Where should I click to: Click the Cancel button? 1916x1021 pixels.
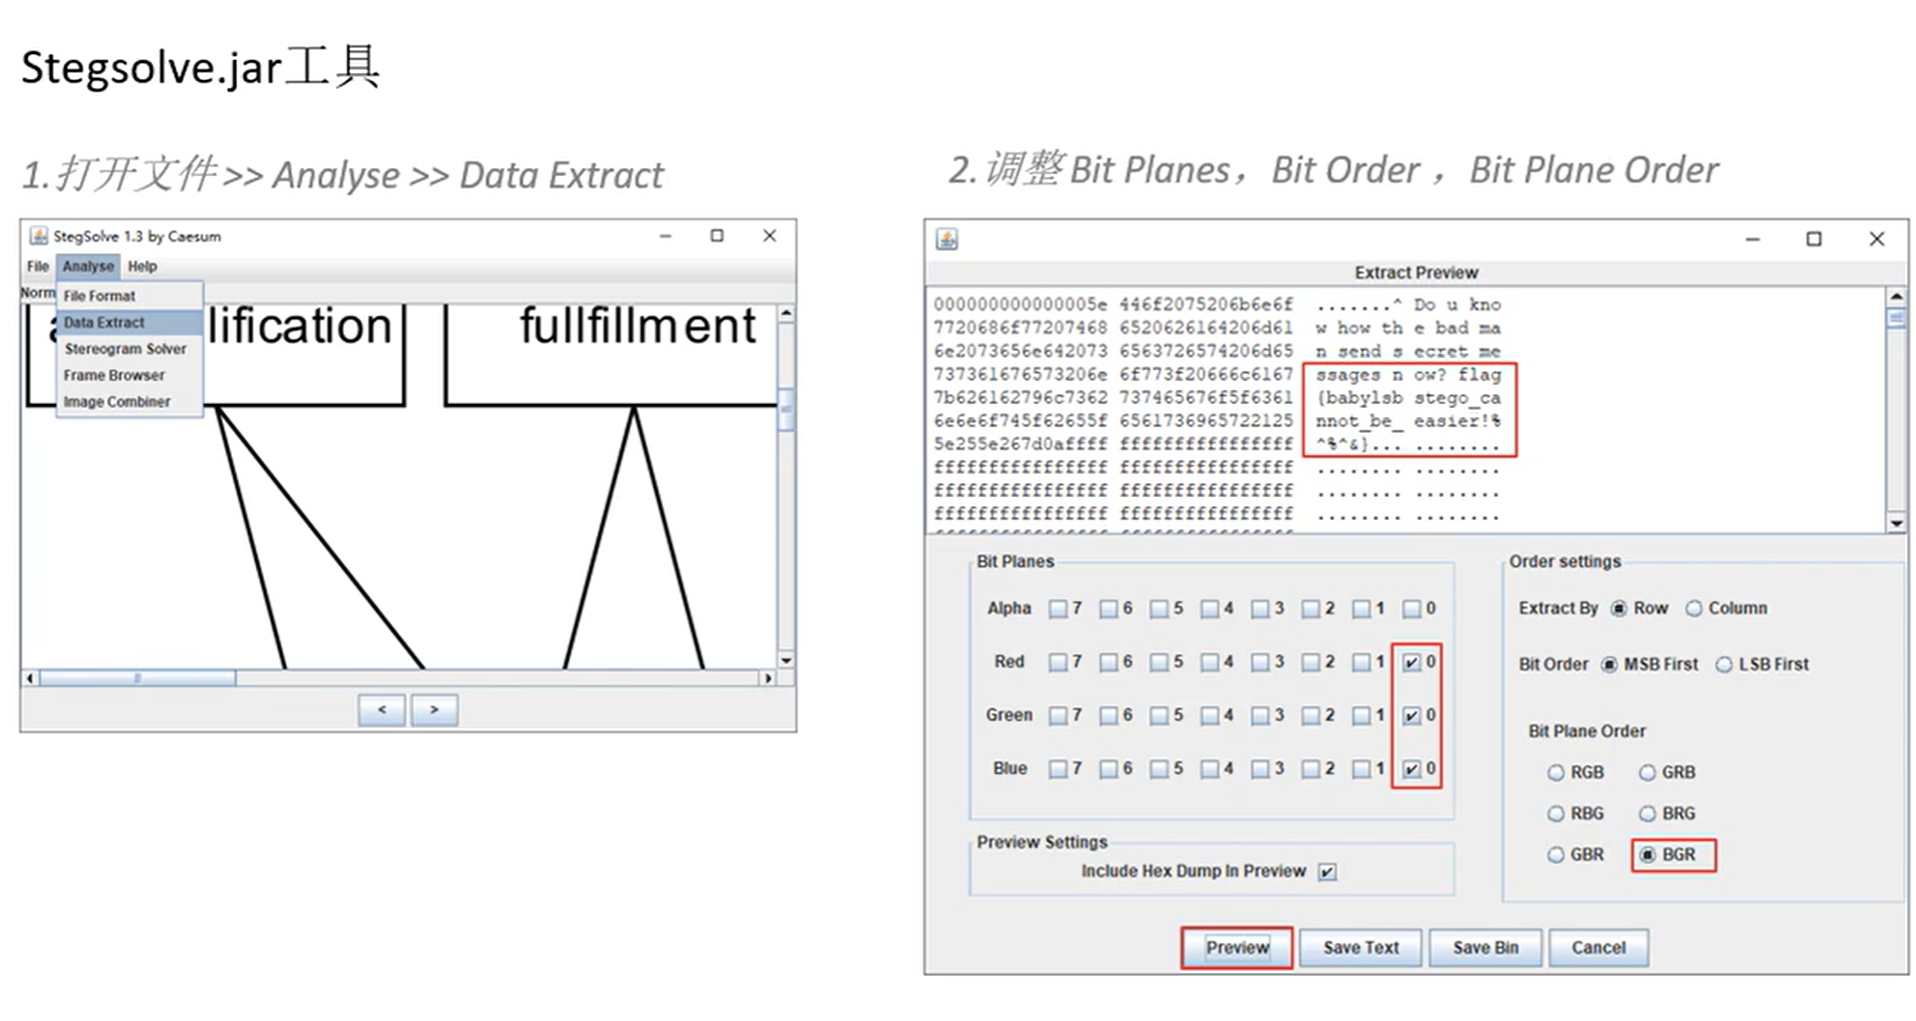coord(1598,947)
